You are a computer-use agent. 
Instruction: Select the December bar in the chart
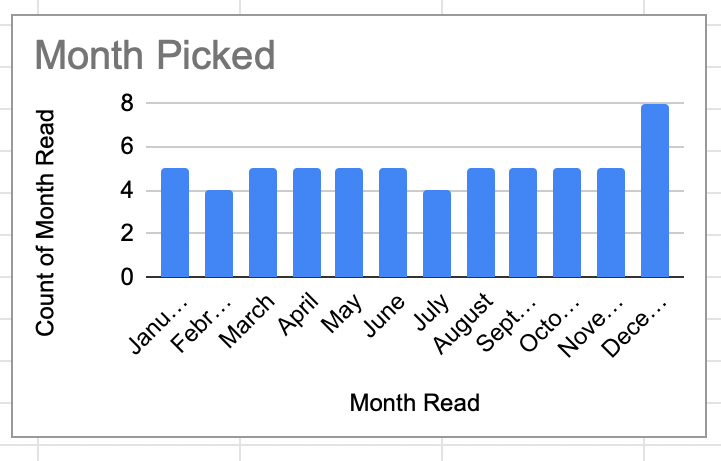point(655,191)
